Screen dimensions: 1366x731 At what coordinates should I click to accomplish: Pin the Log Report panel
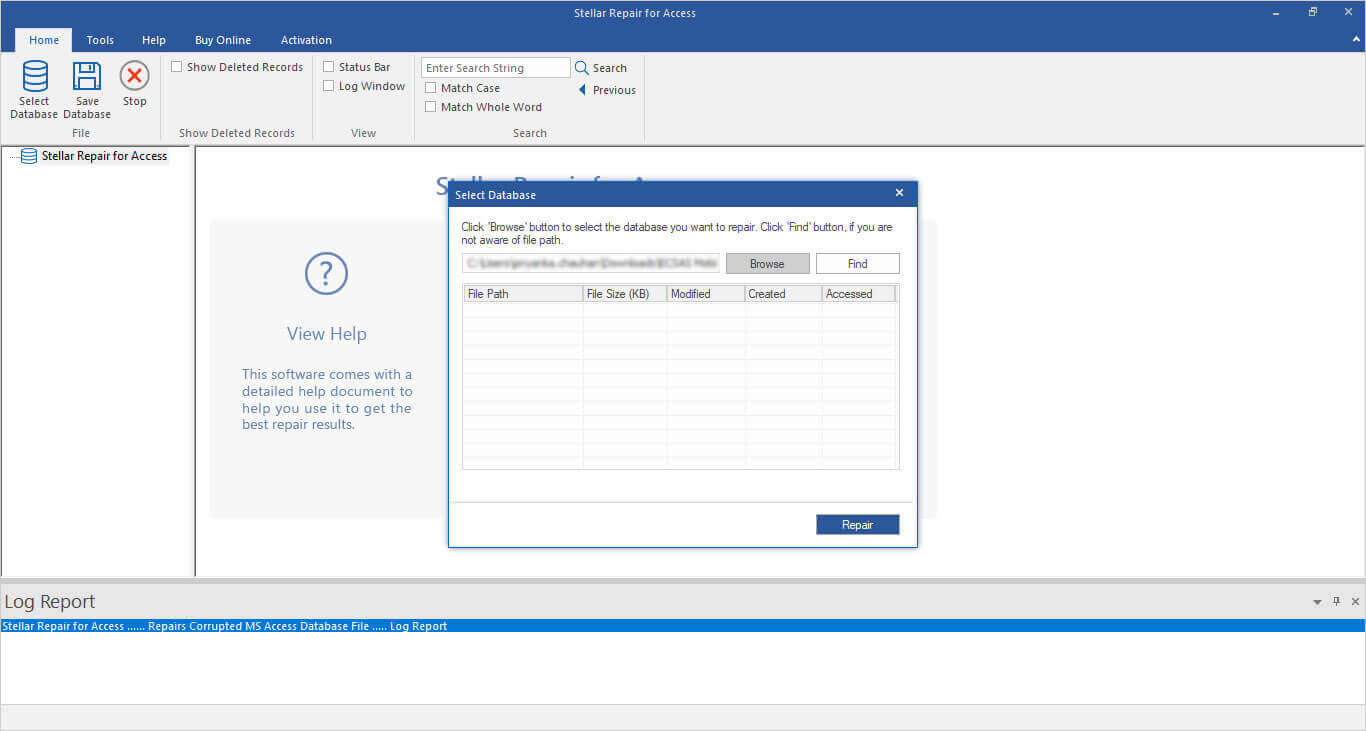coord(1336,602)
